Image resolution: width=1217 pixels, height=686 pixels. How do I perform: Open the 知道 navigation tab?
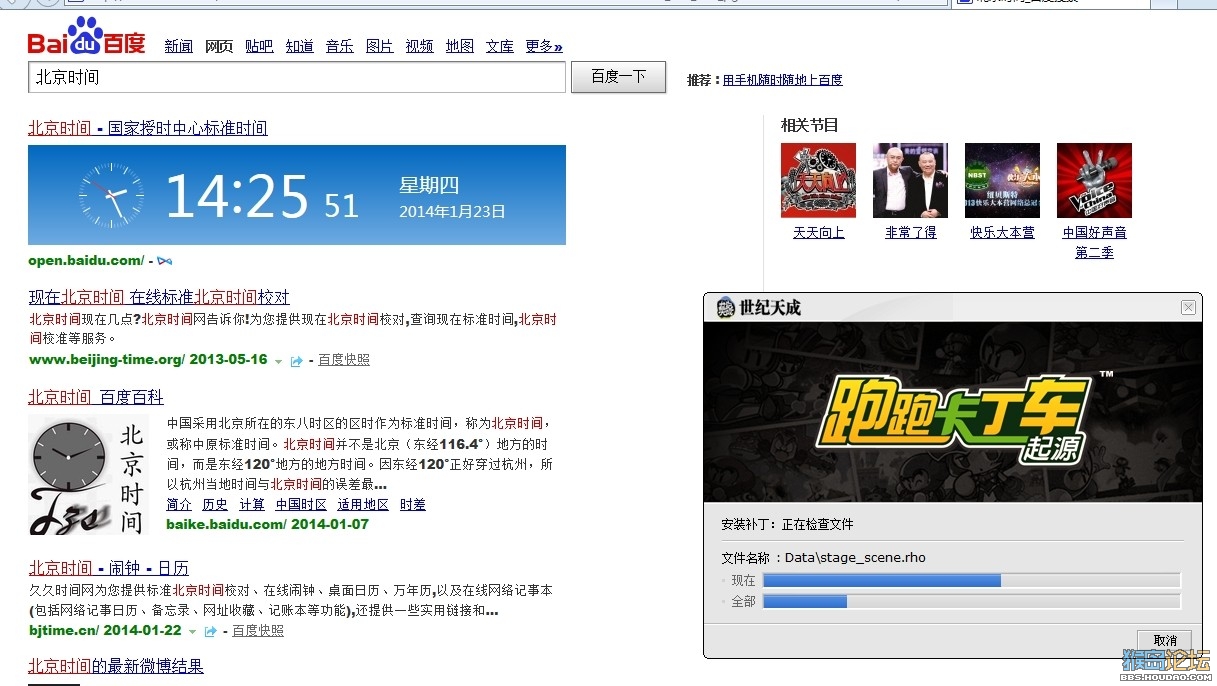299,46
